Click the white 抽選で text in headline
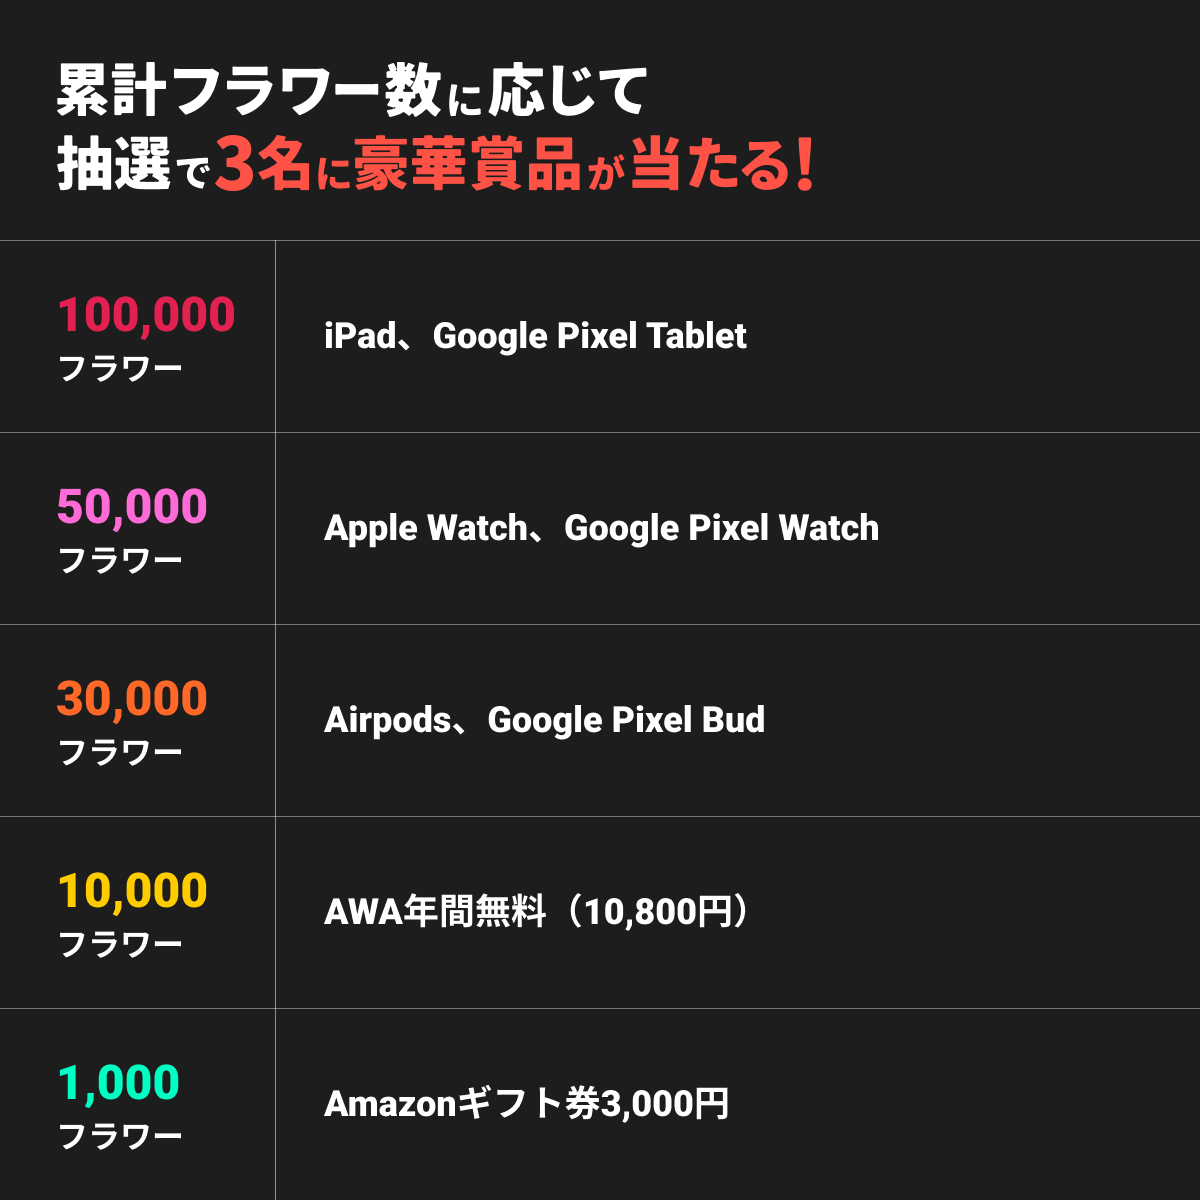Image resolution: width=1200 pixels, height=1200 pixels. (132, 166)
